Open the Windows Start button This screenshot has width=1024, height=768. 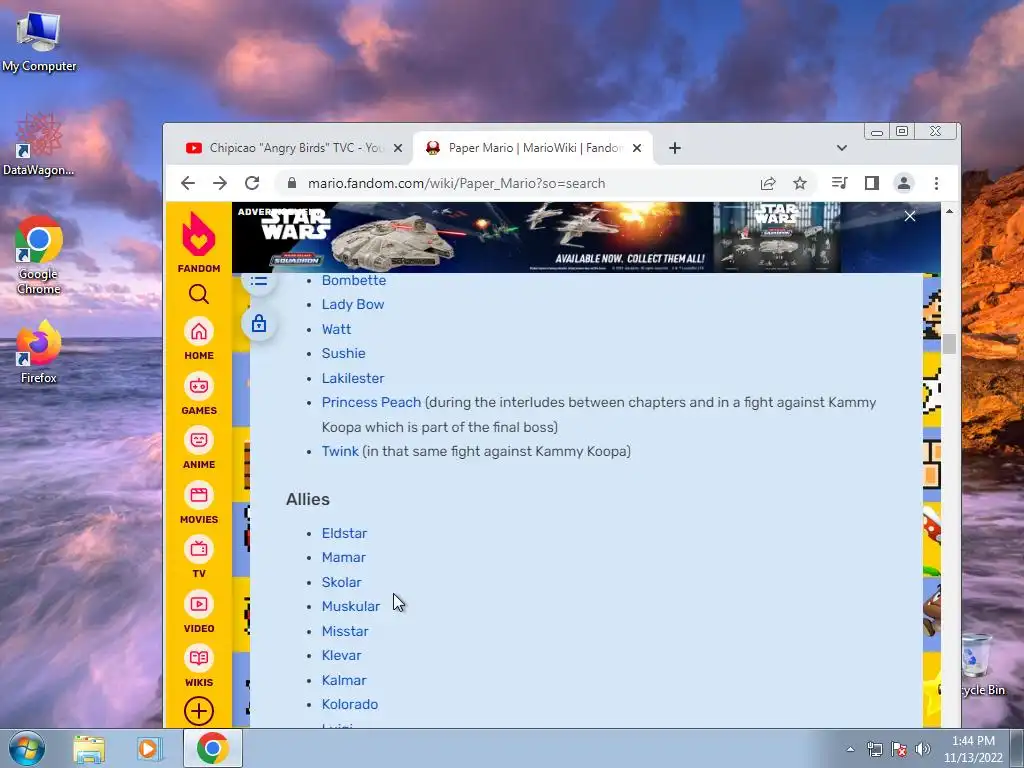(x=26, y=748)
